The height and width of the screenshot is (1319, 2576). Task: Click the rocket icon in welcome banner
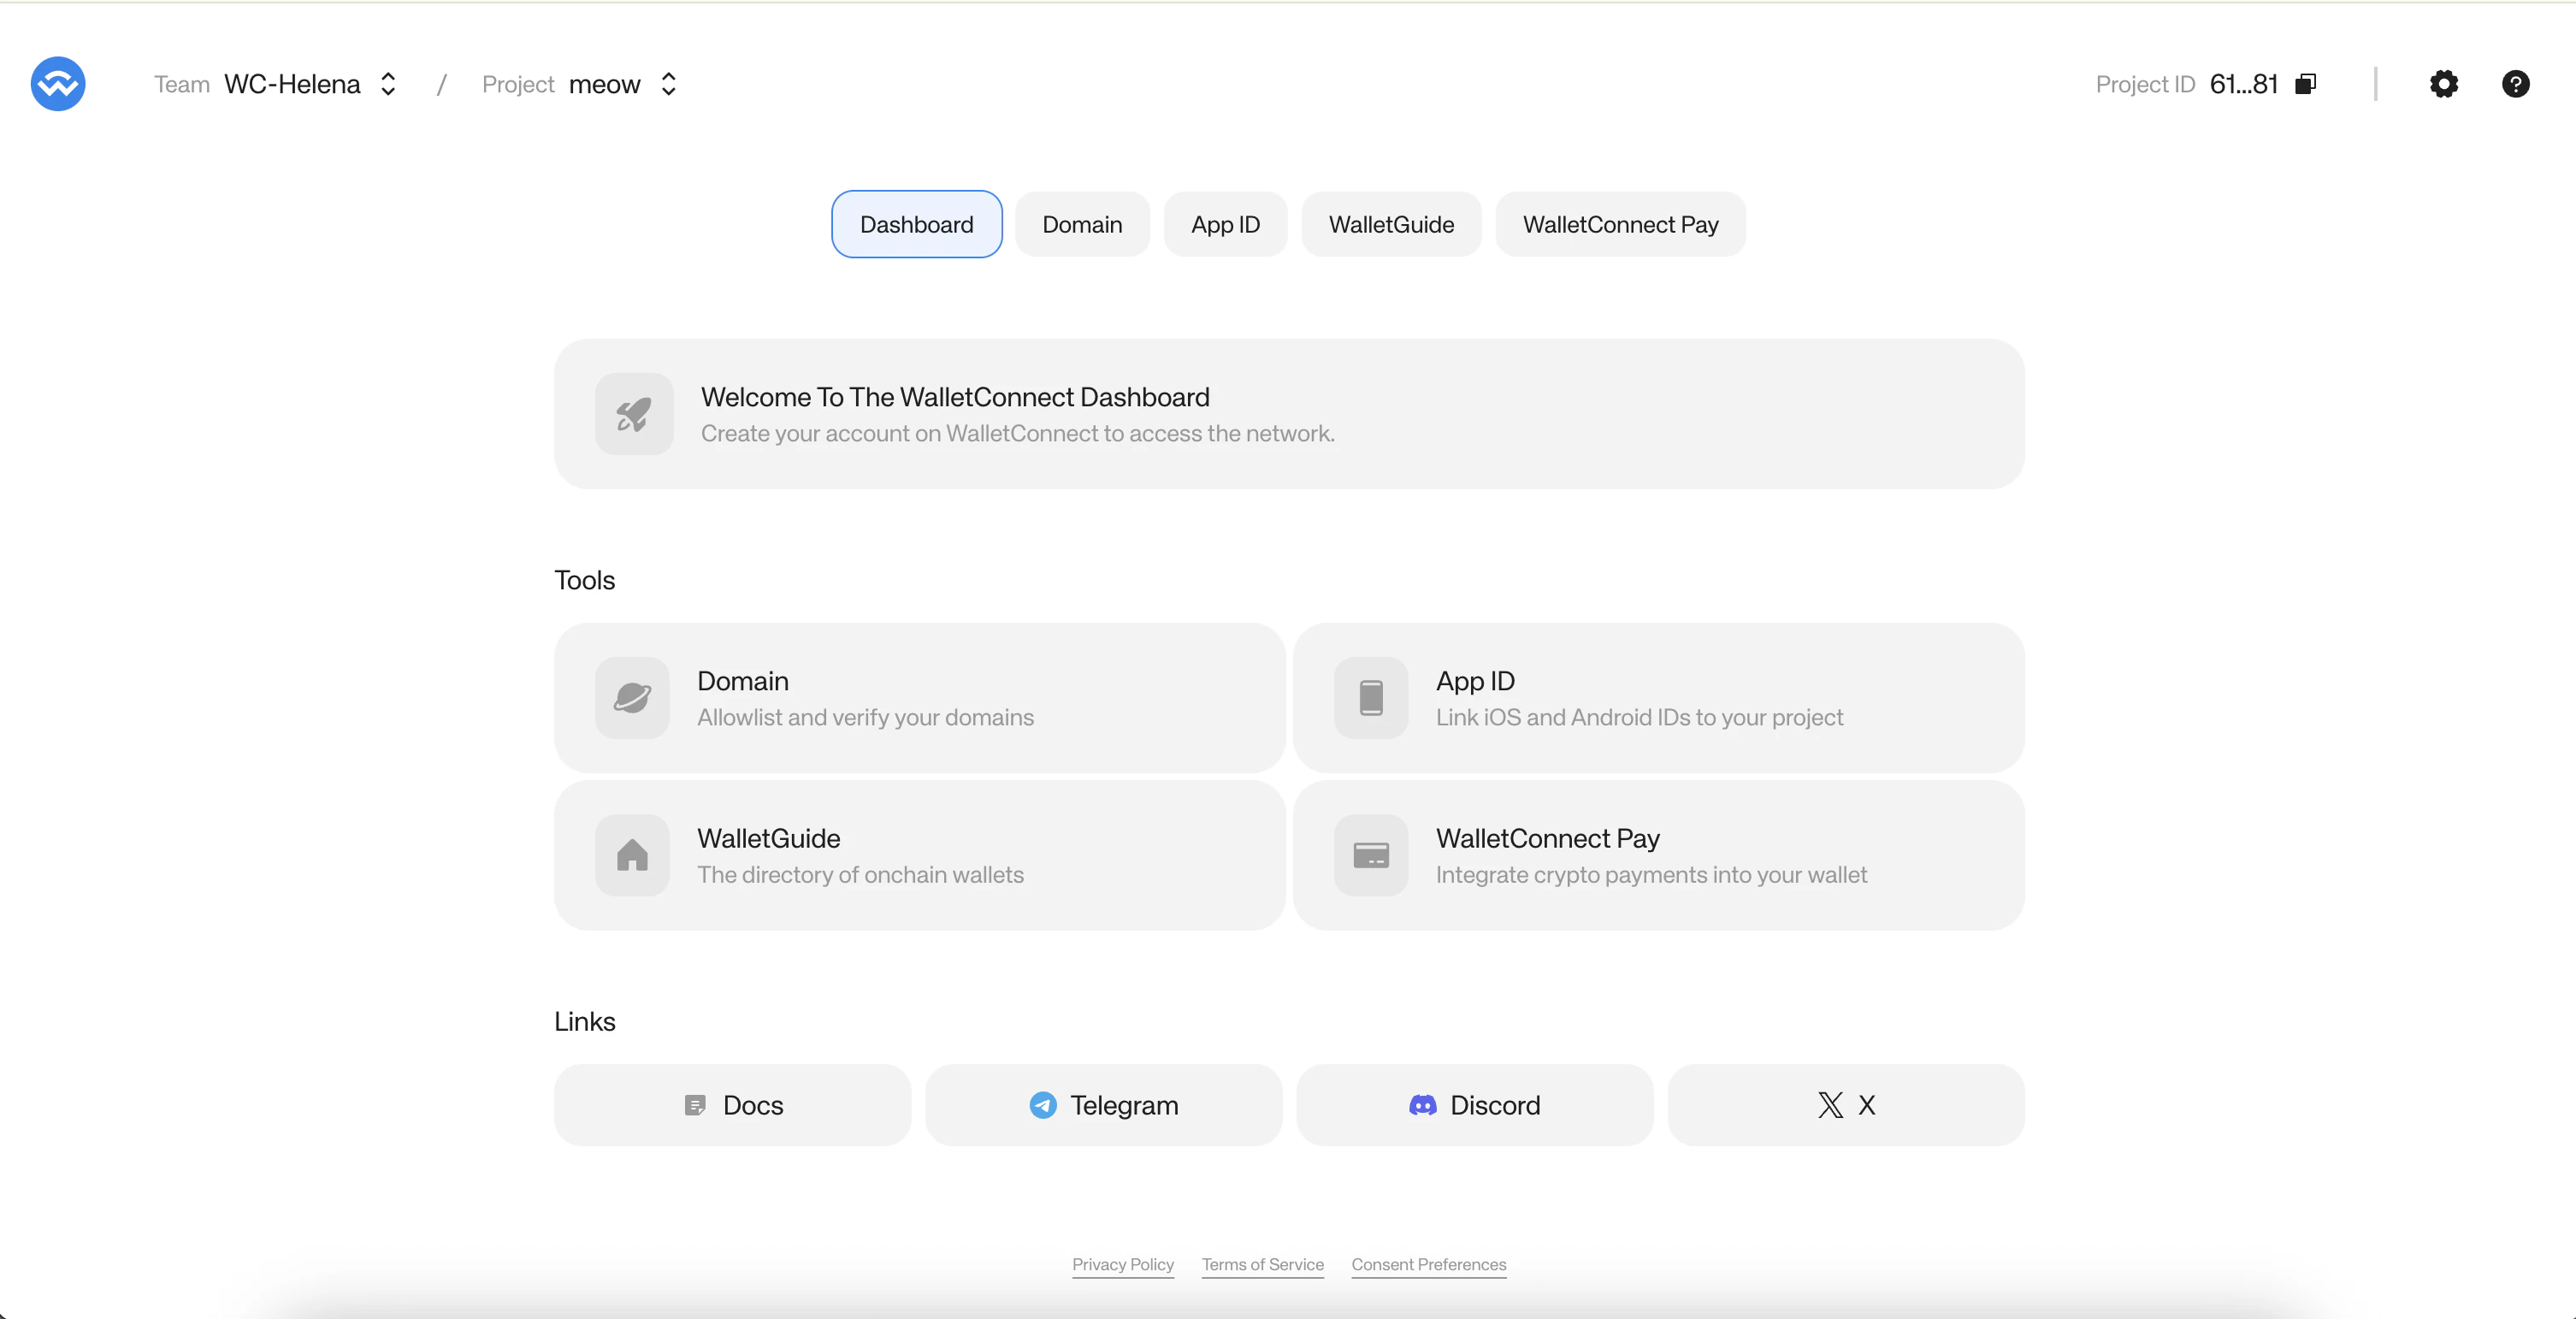pyautogui.click(x=634, y=414)
